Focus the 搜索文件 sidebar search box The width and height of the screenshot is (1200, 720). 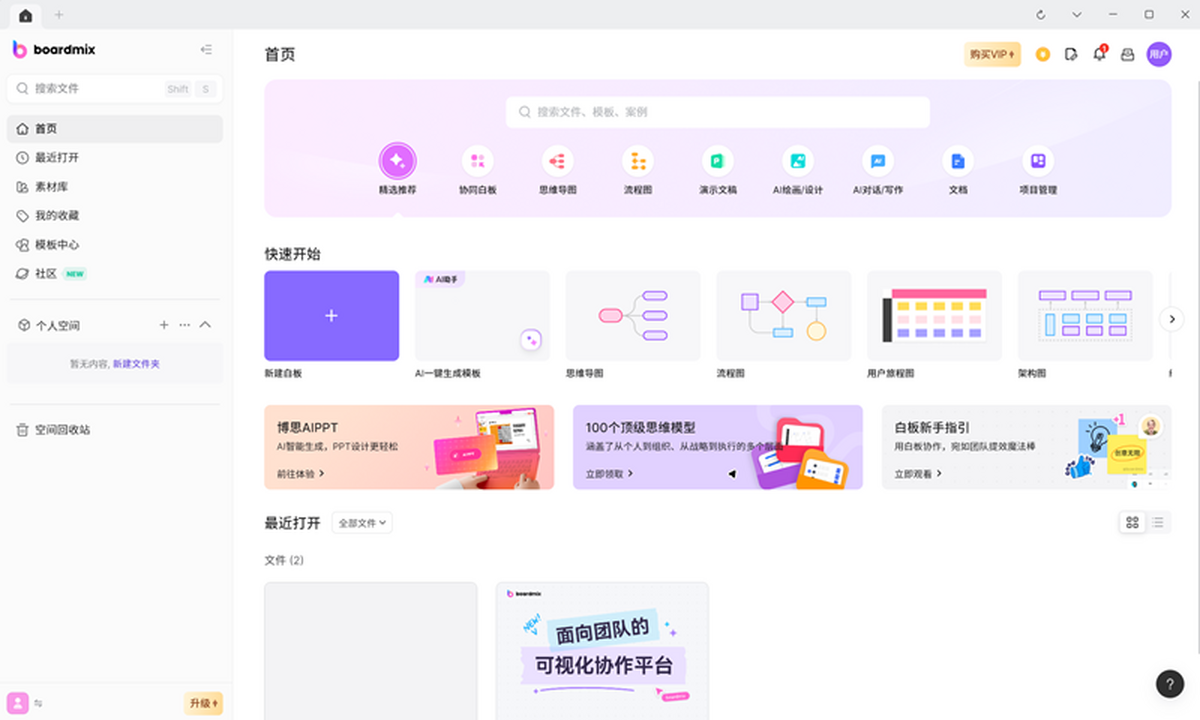(115, 89)
